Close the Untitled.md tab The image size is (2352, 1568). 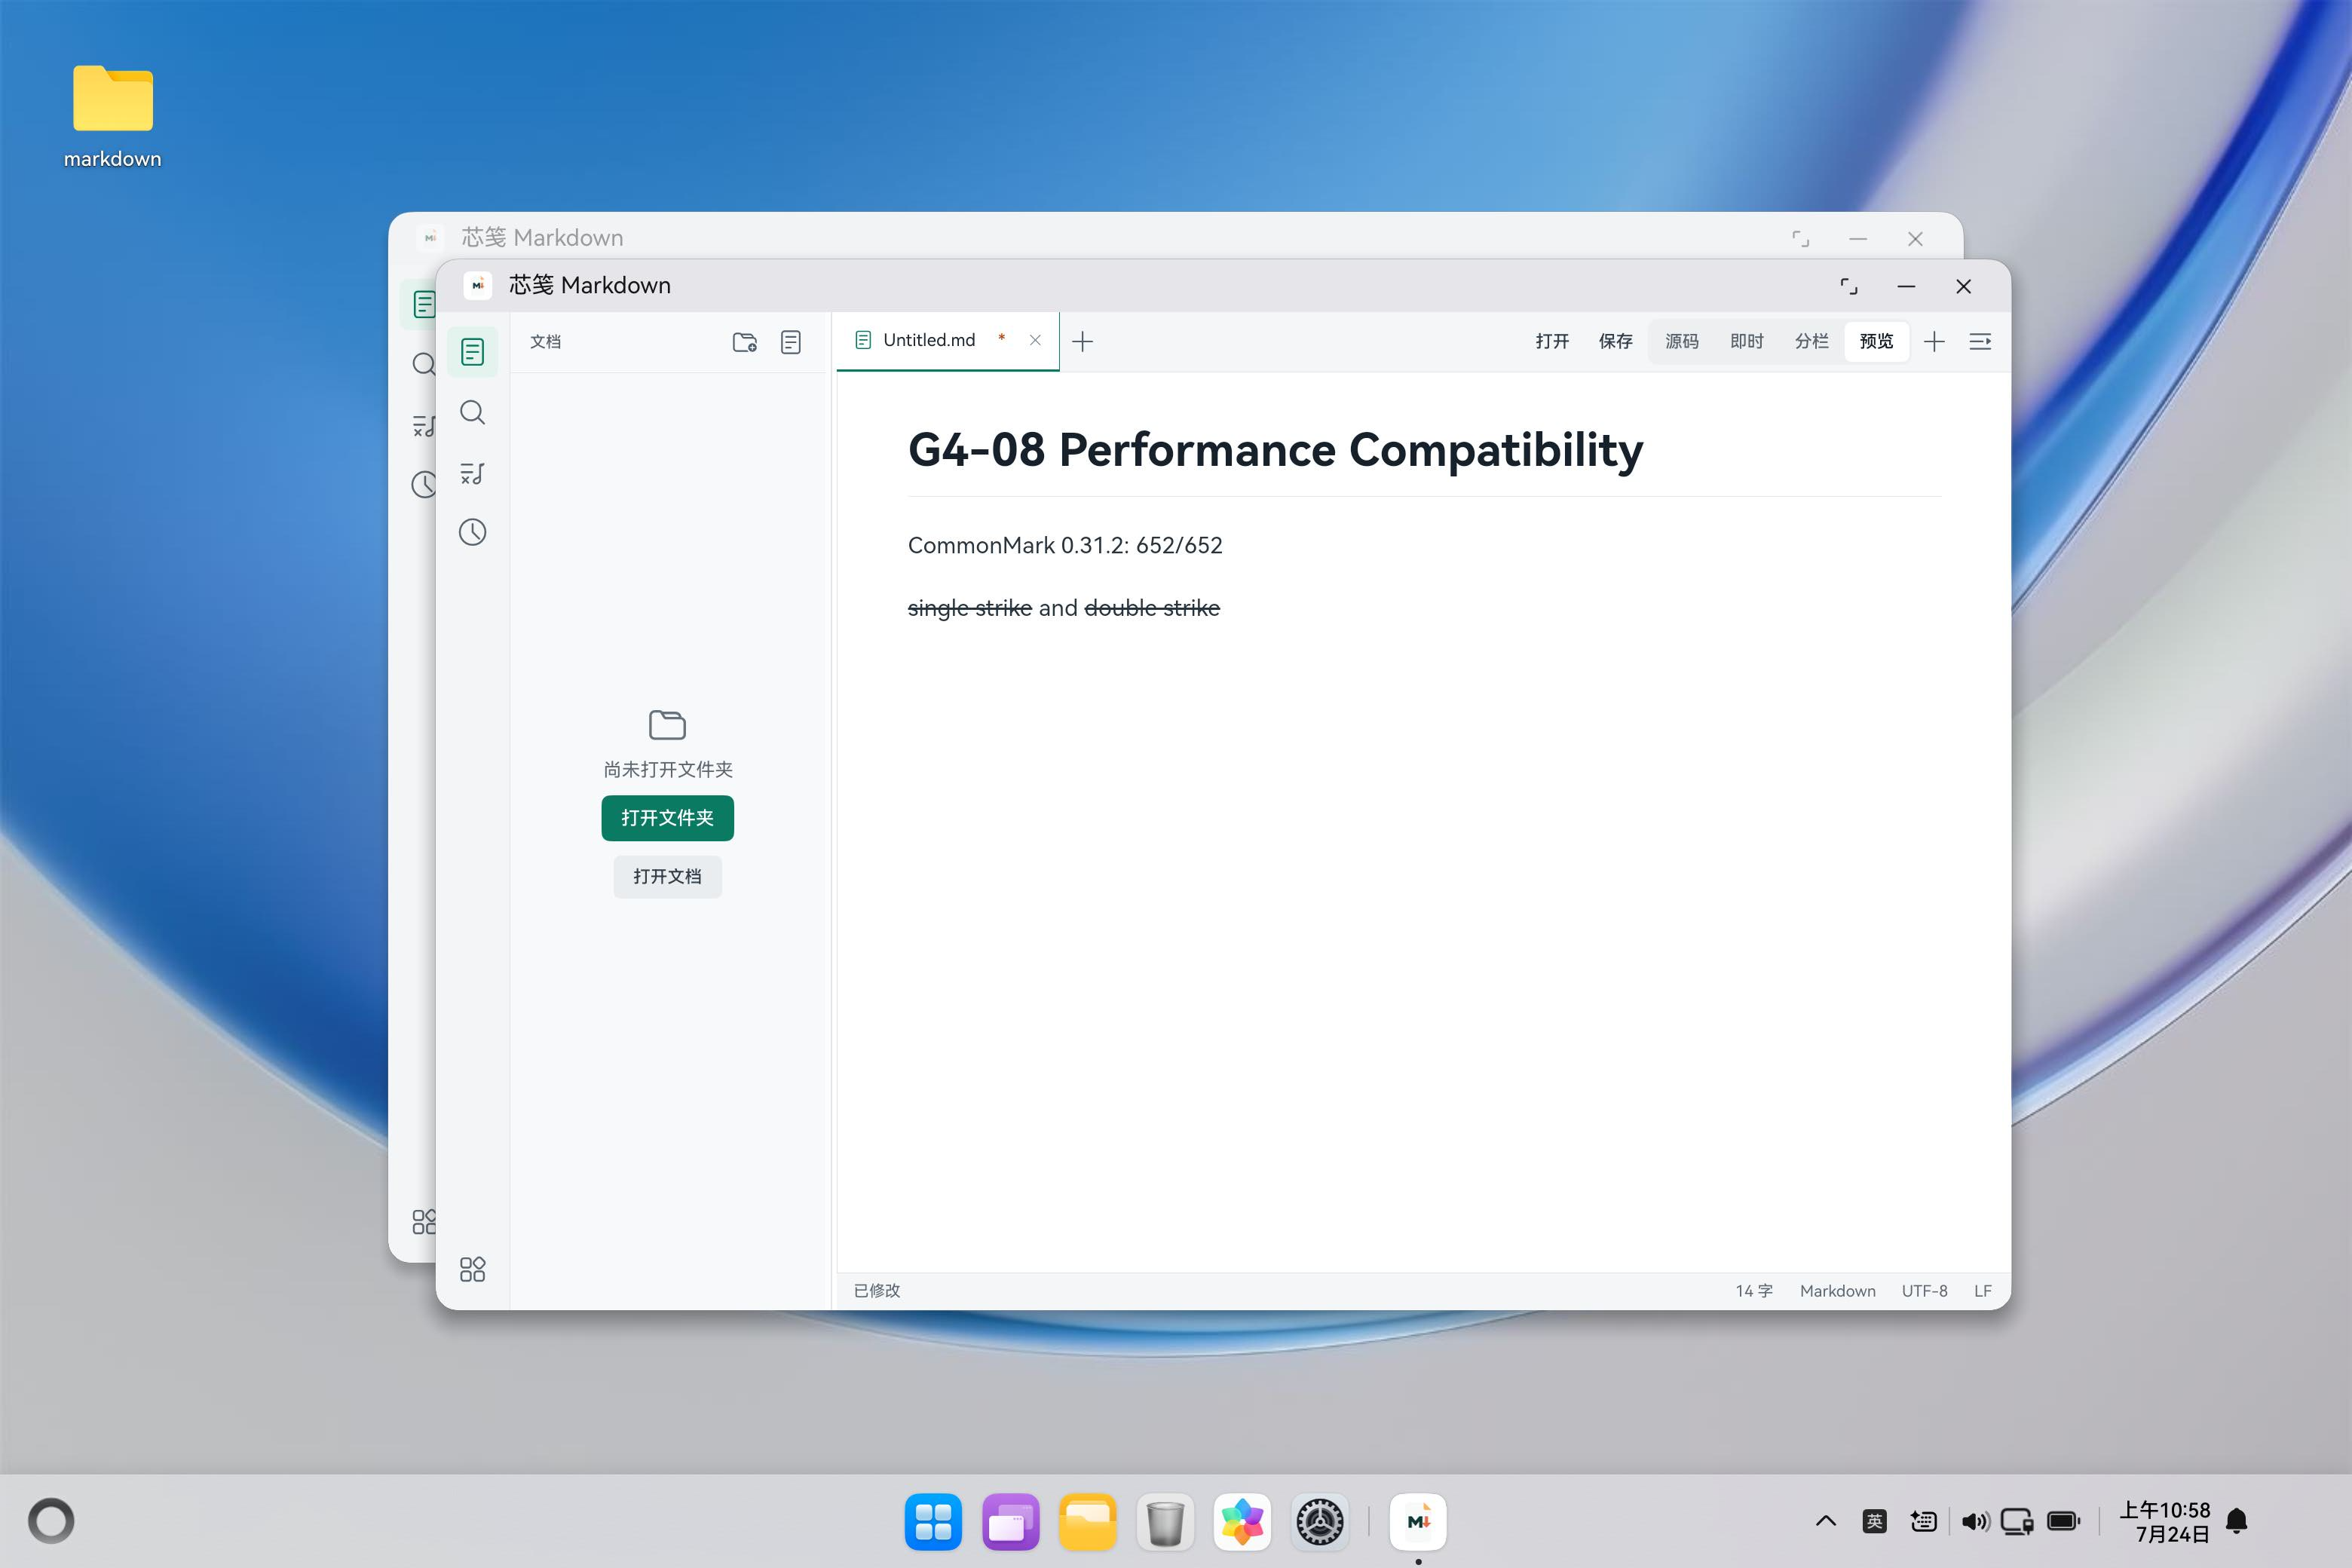1035,340
